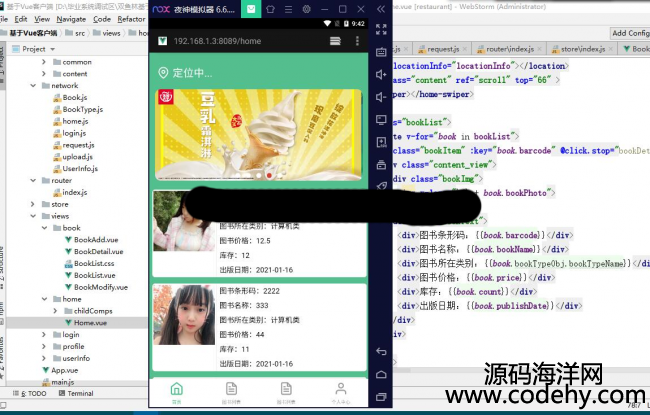The image size is (650, 415).
Task: Tap the location pin icon
Action: [163, 73]
